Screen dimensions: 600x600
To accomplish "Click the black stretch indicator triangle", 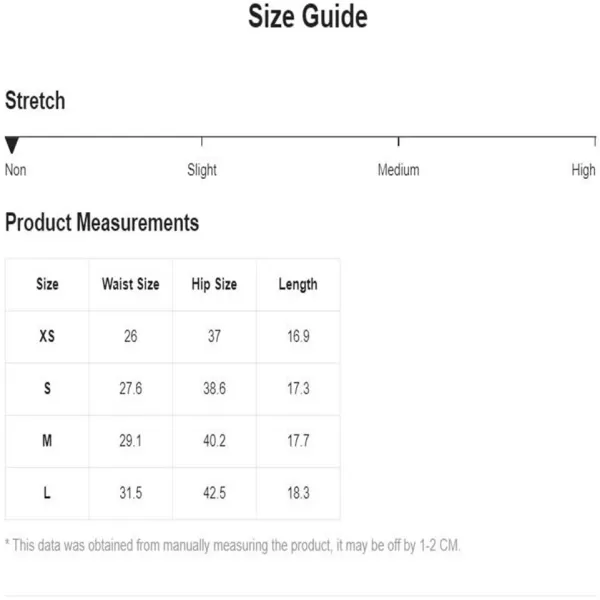I will coord(12,145).
